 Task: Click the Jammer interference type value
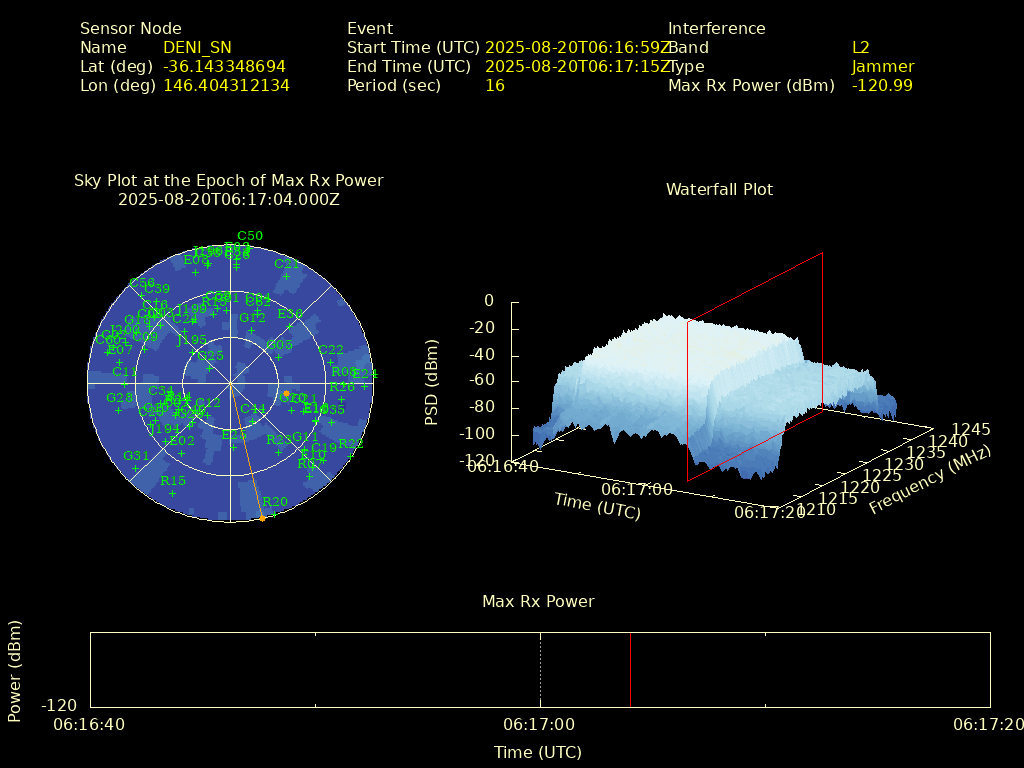tap(882, 66)
